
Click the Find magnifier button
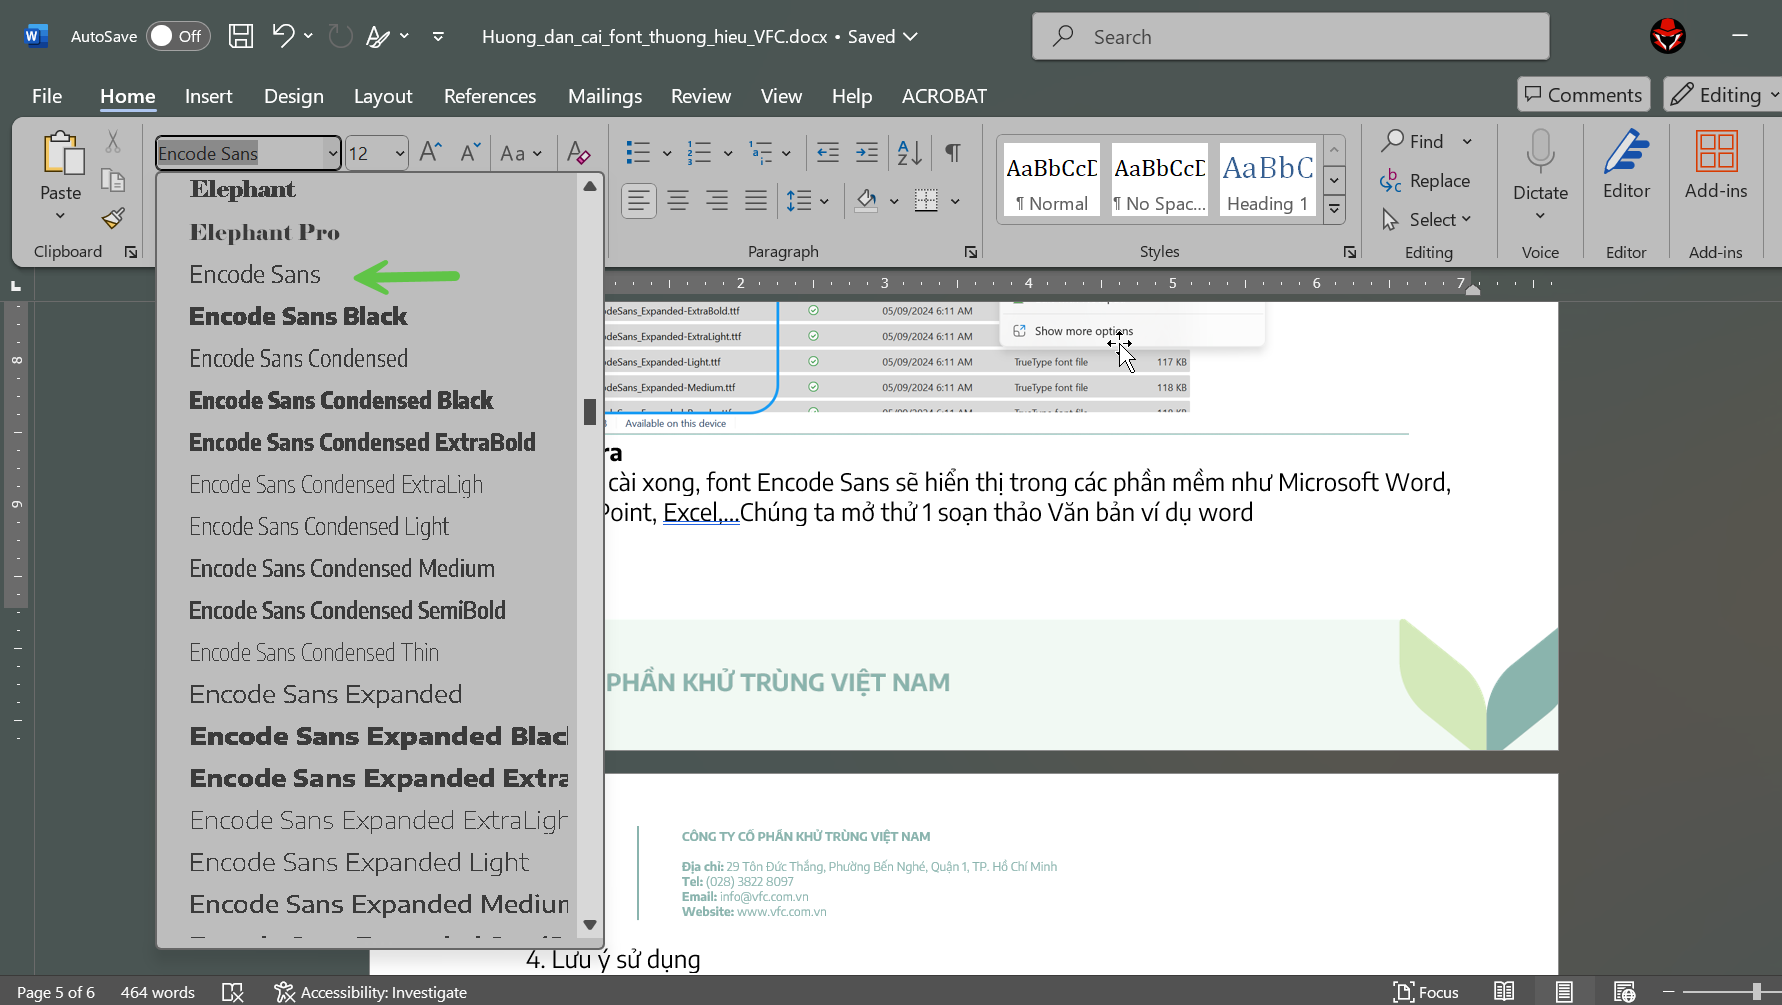tap(1413, 141)
